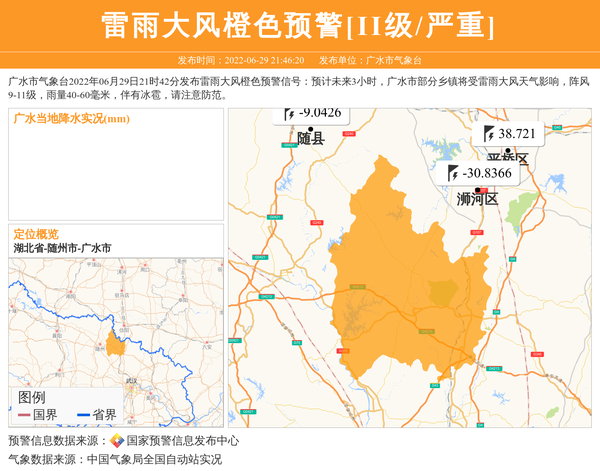Select the 38.721 value label on map
600x471 pixels.
point(518,134)
